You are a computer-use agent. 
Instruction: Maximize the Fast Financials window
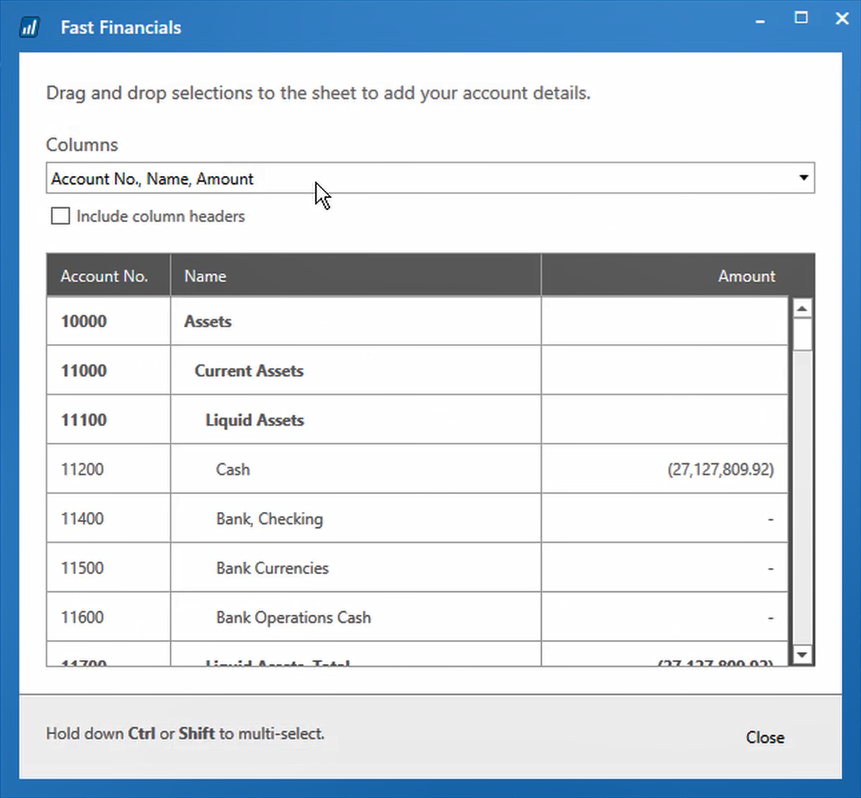801,18
